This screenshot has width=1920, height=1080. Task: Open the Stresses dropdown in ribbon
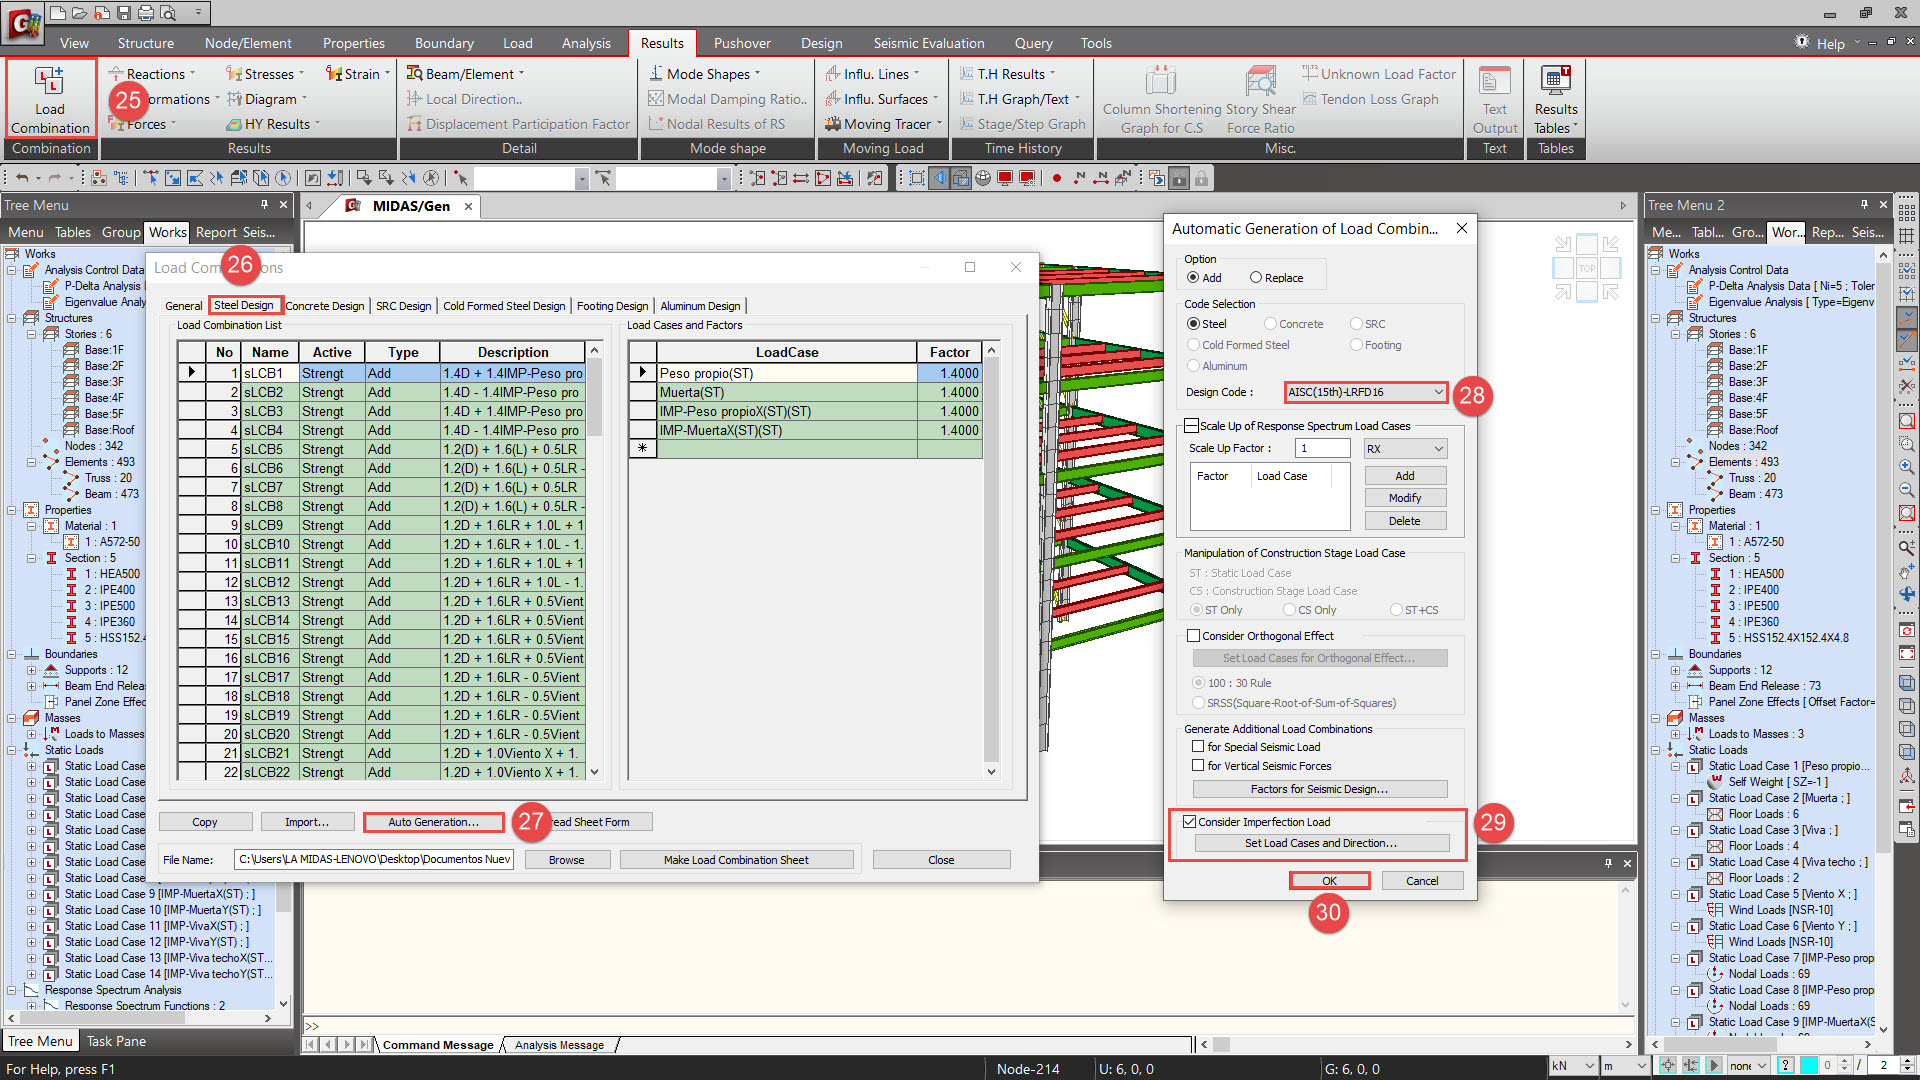coord(266,74)
